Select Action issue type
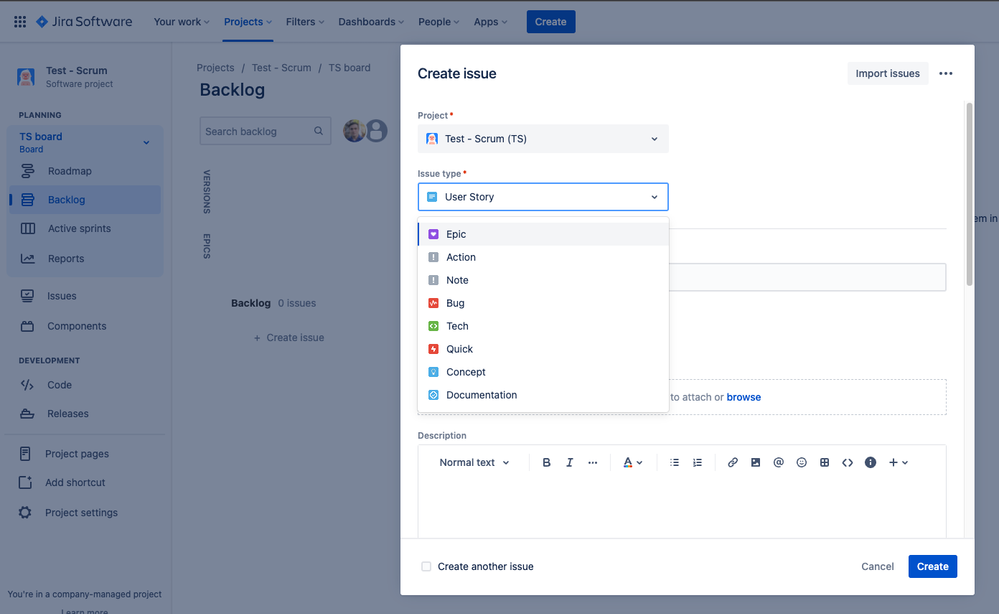 point(543,257)
